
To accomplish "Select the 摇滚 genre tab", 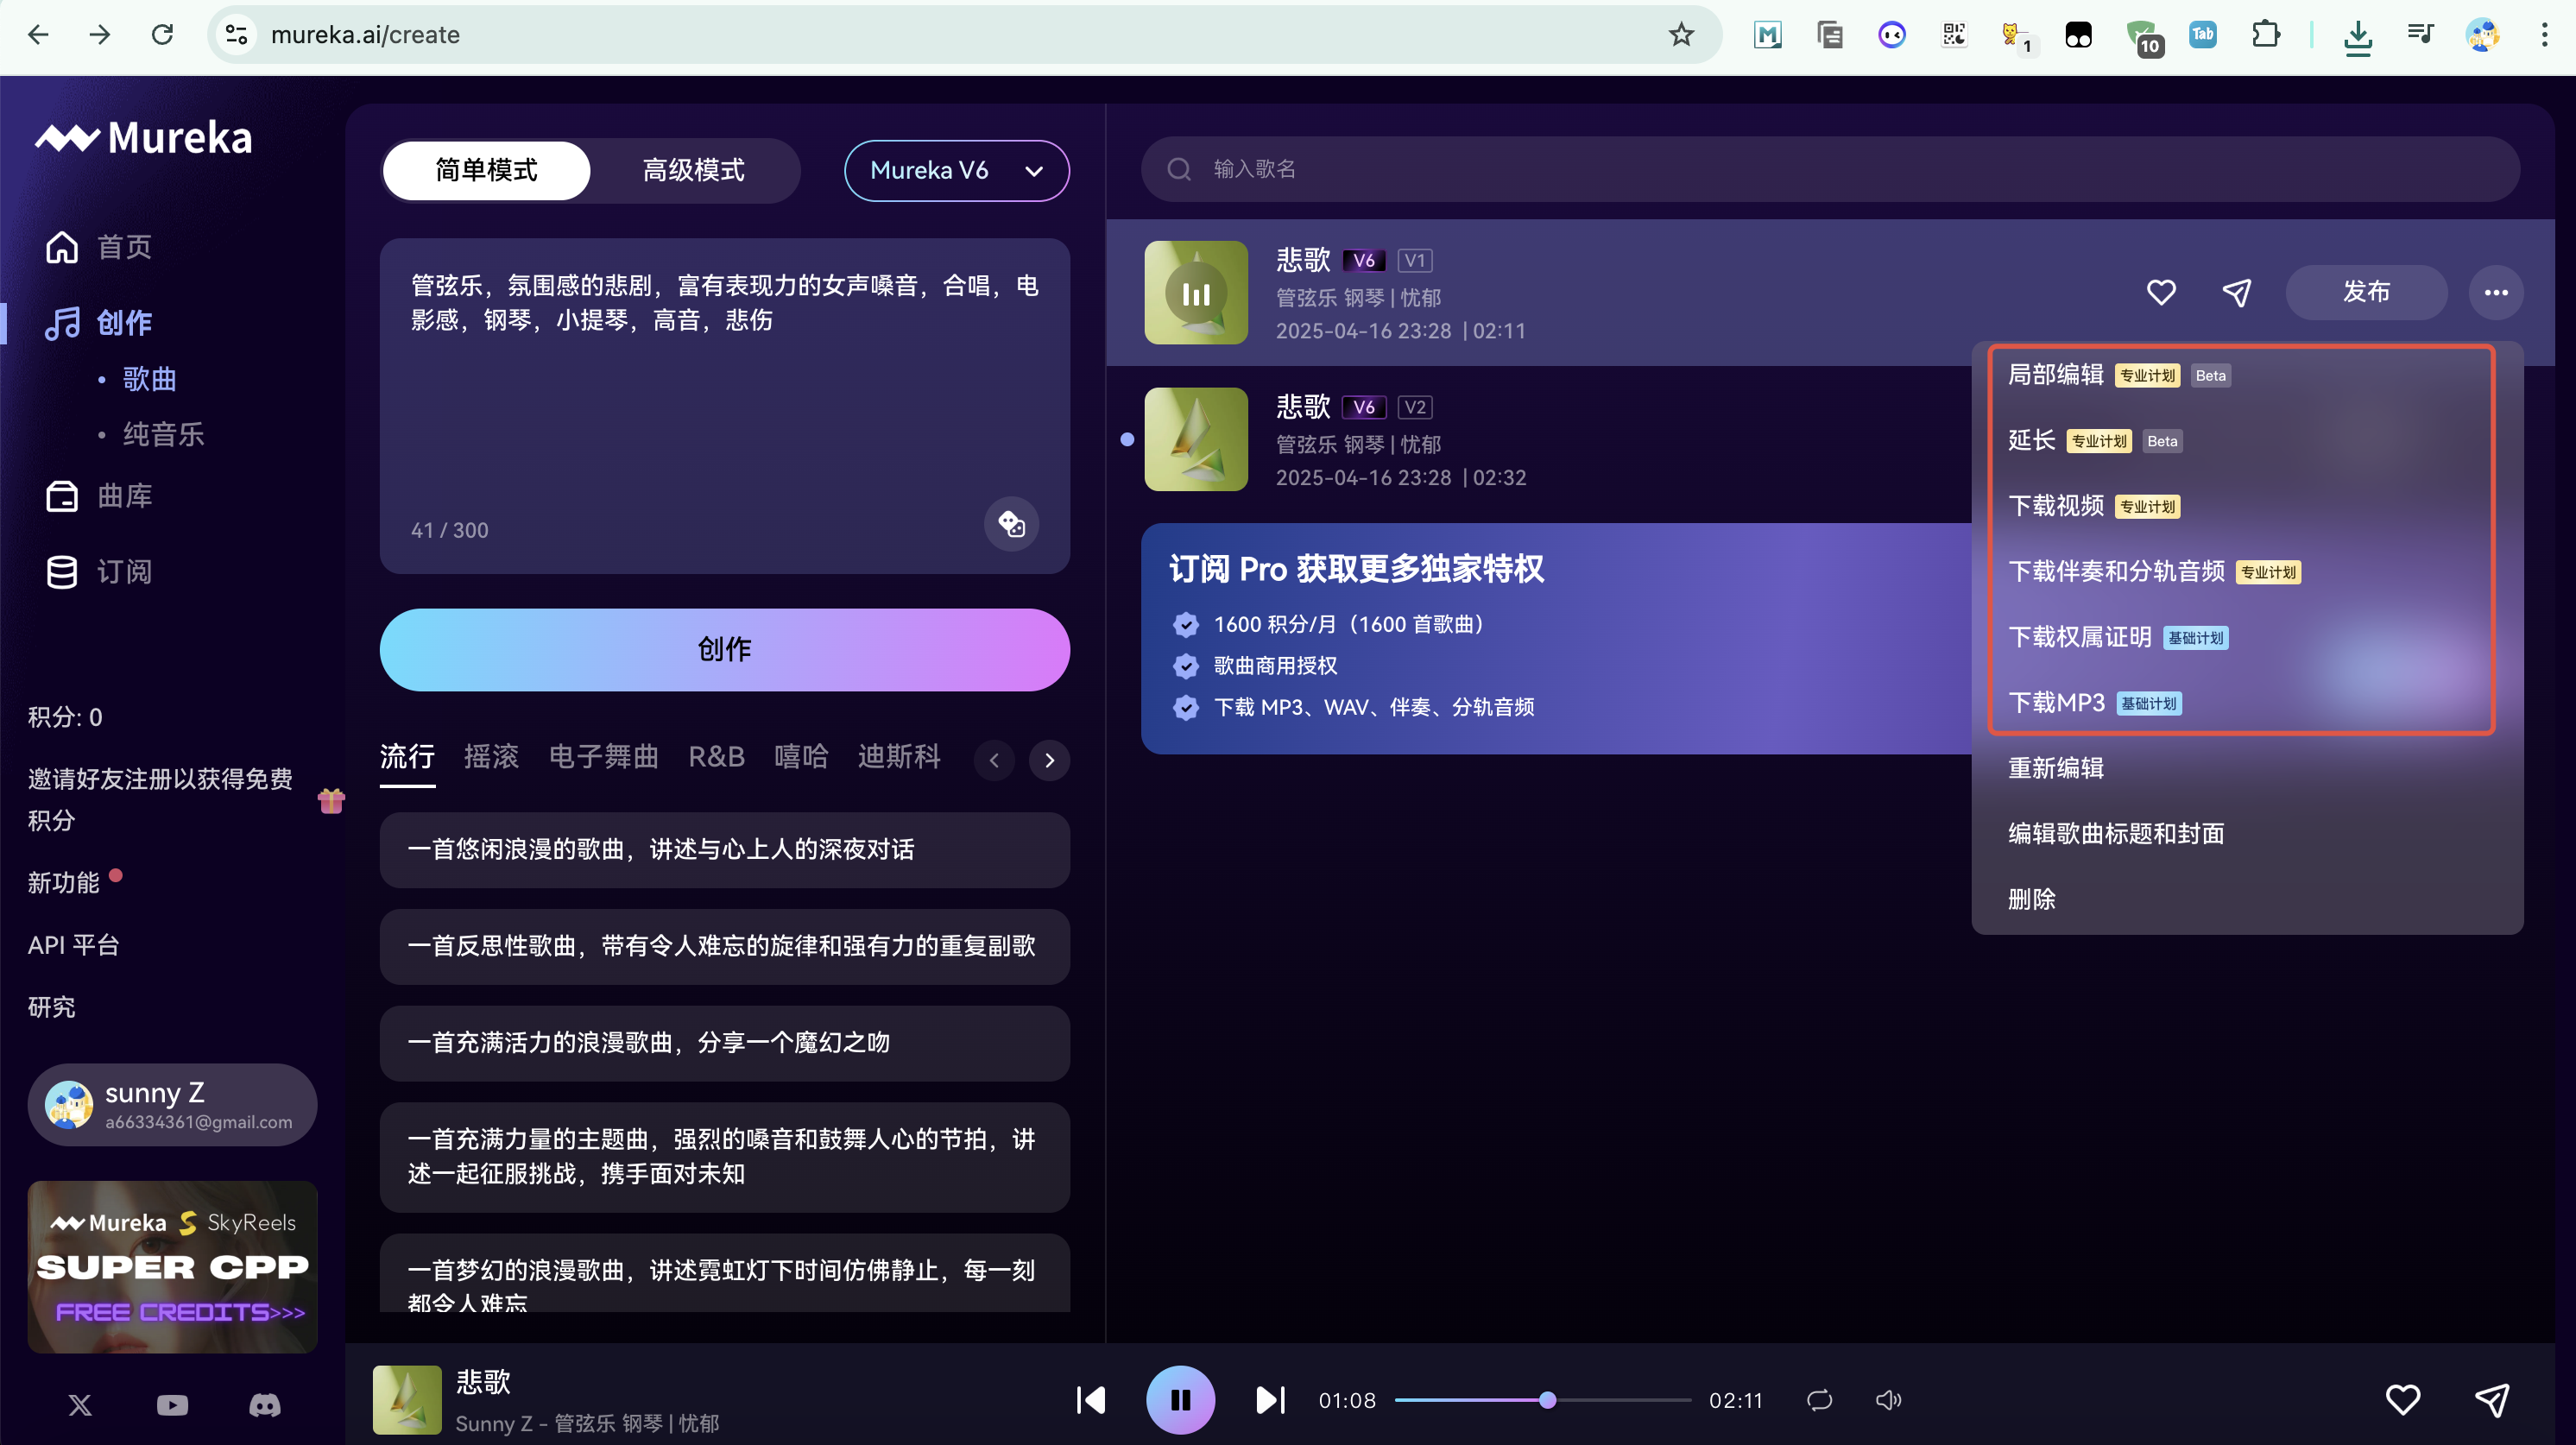I will [x=491, y=757].
